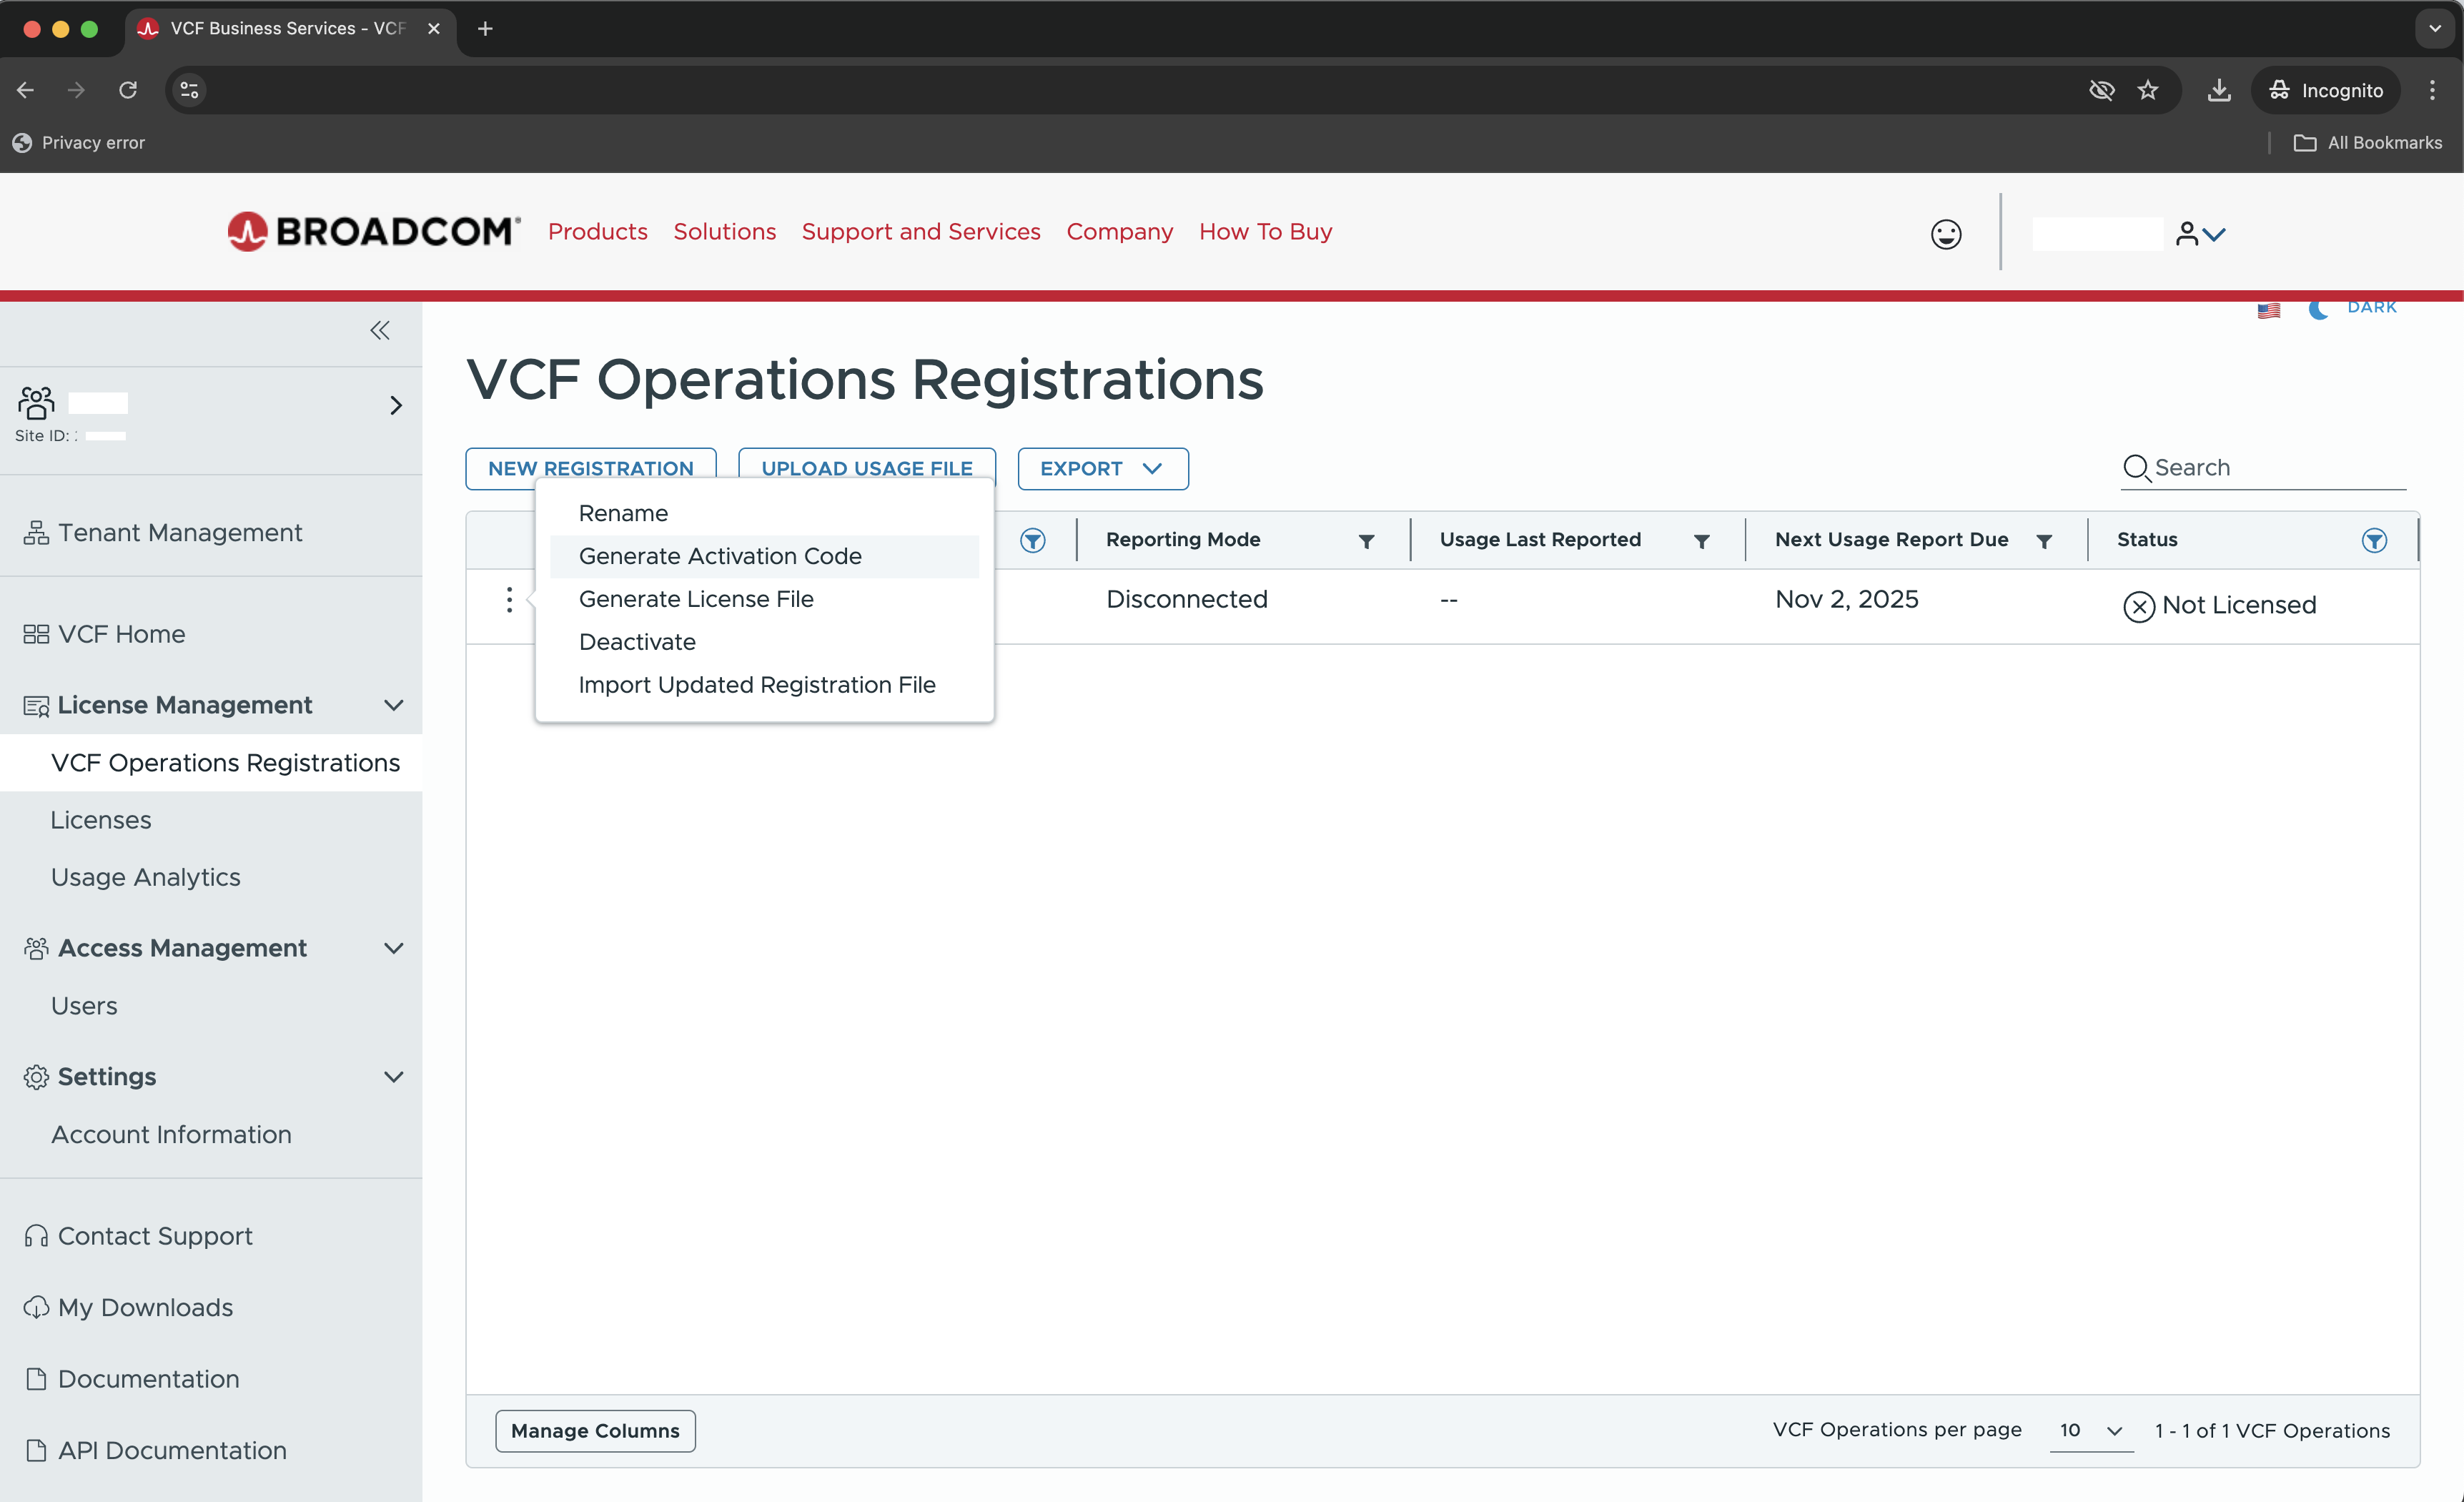Expand the site selector chevron

pyautogui.click(x=396, y=405)
